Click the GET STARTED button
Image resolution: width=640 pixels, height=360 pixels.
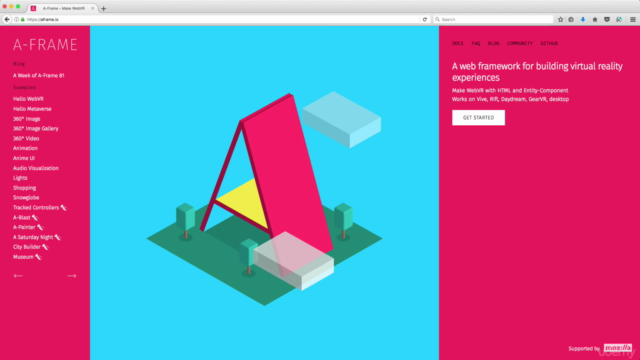click(478, 118)
